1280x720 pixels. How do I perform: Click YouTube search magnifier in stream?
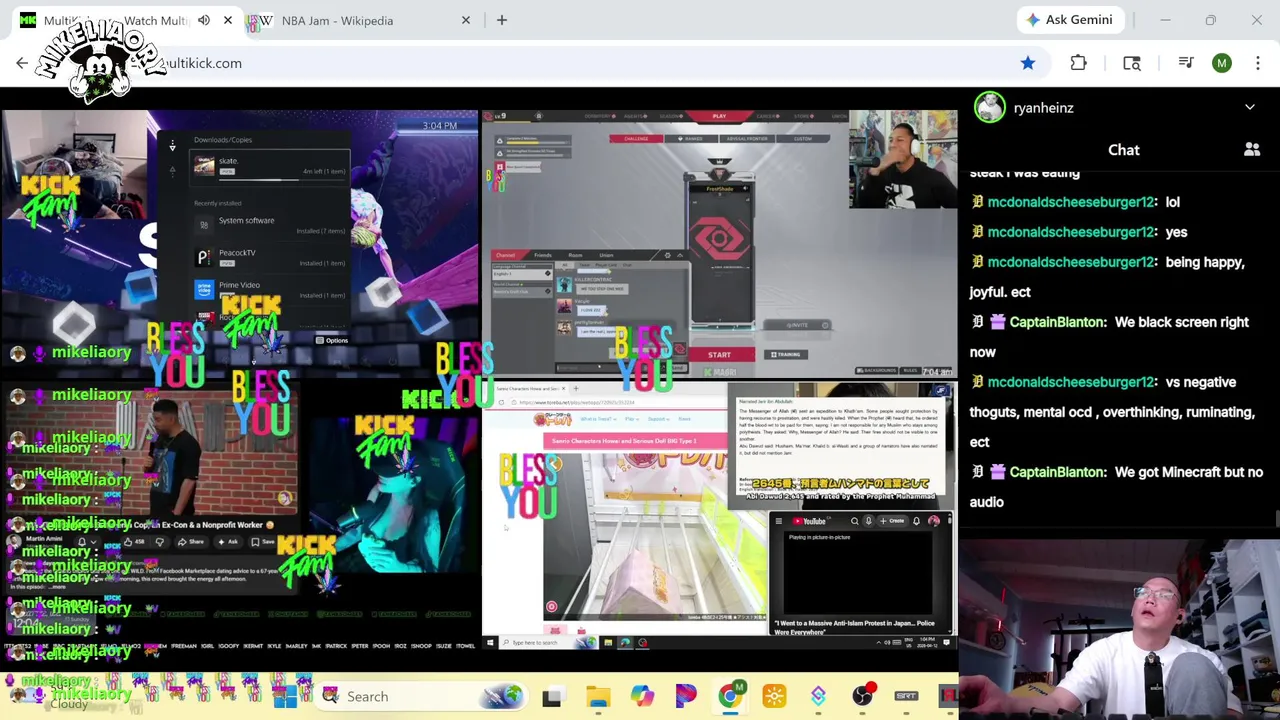pos(854,521)
